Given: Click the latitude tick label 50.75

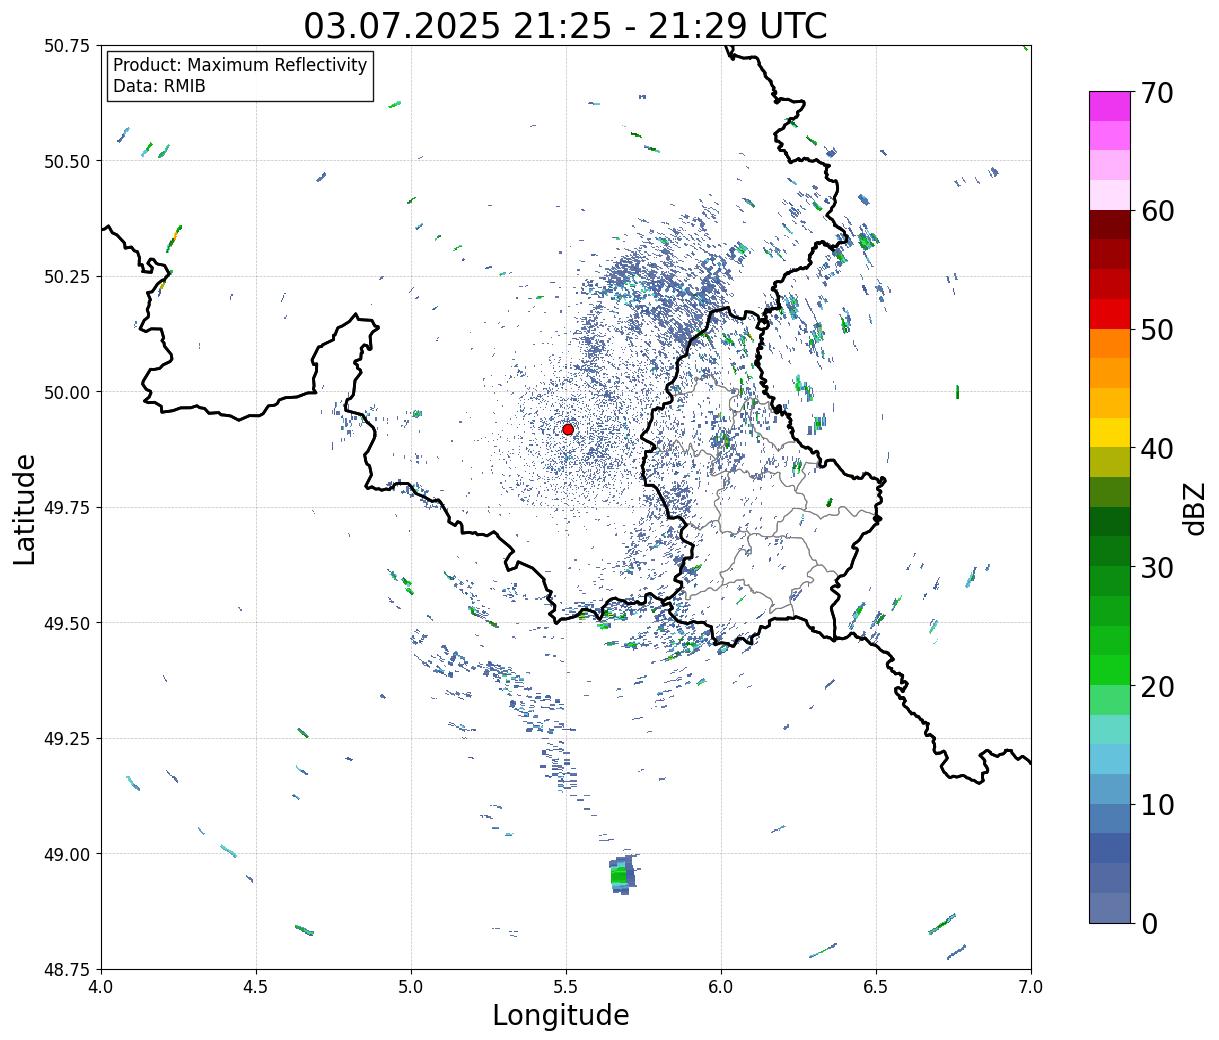Looking at the screenshot, I should click(x=67, y=46).
